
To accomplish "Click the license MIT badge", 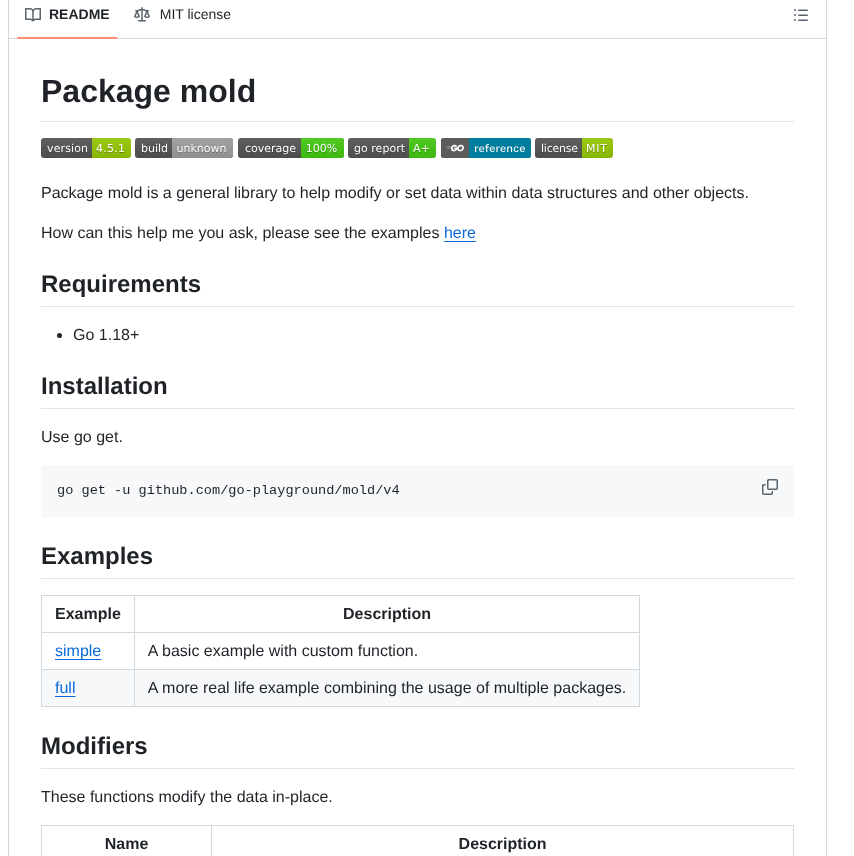I will [x=573, y=148].
